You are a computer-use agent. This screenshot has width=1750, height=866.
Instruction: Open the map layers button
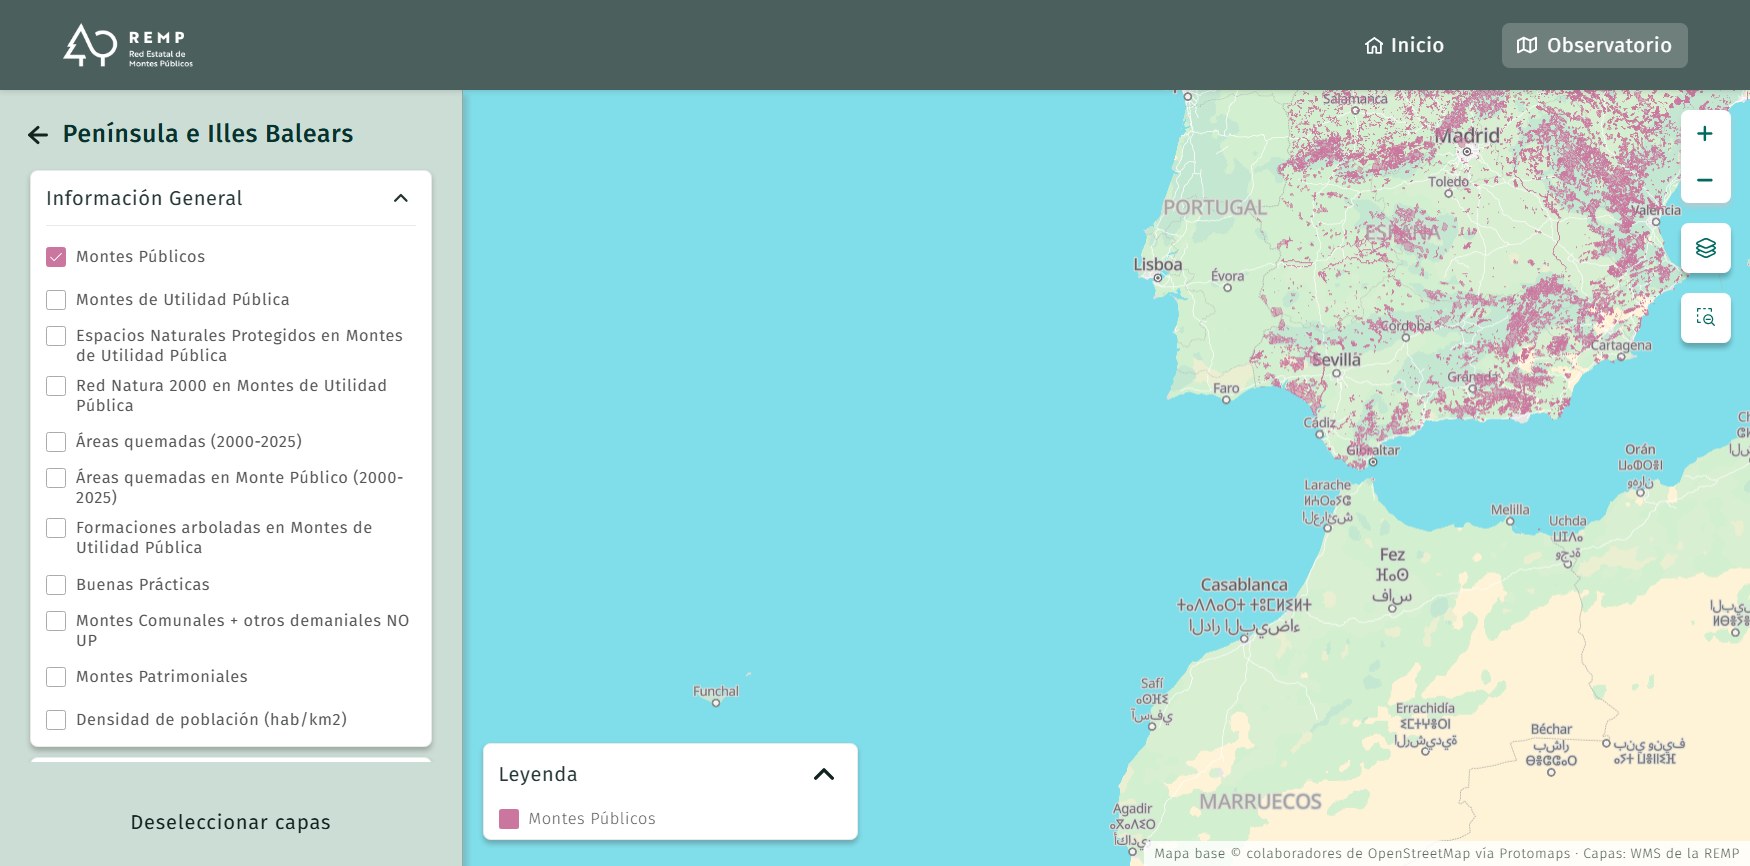point(1705,248)
